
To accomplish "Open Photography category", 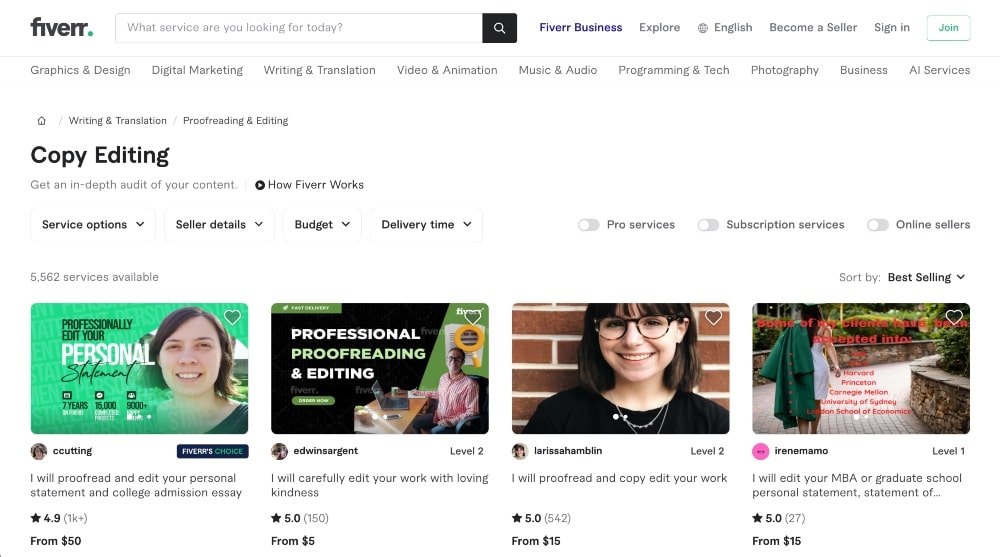I will (784, 70).
